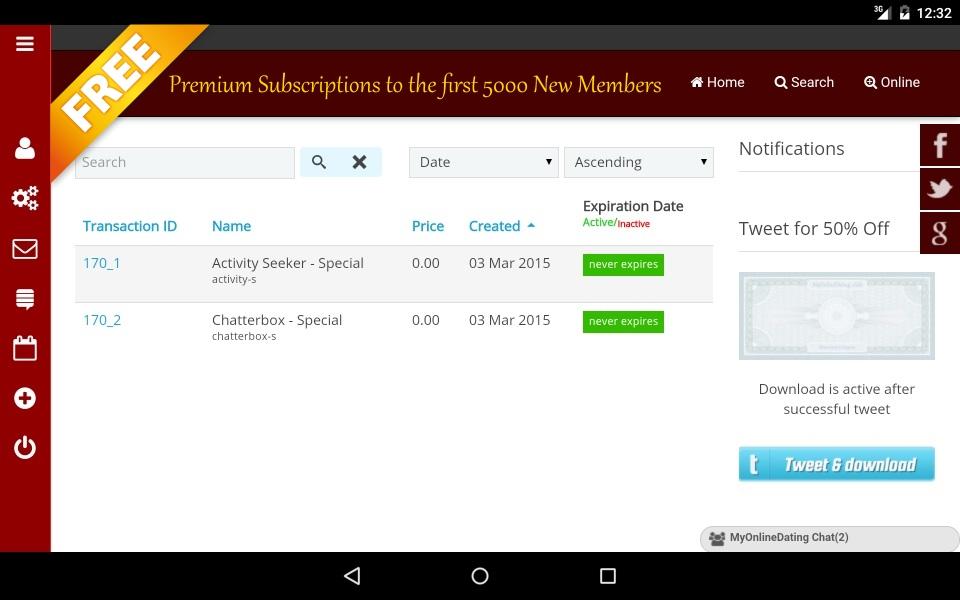The width and height of the screenshot is (960, 600).
Task: Sort by Created column header
Action: point(502,226)
